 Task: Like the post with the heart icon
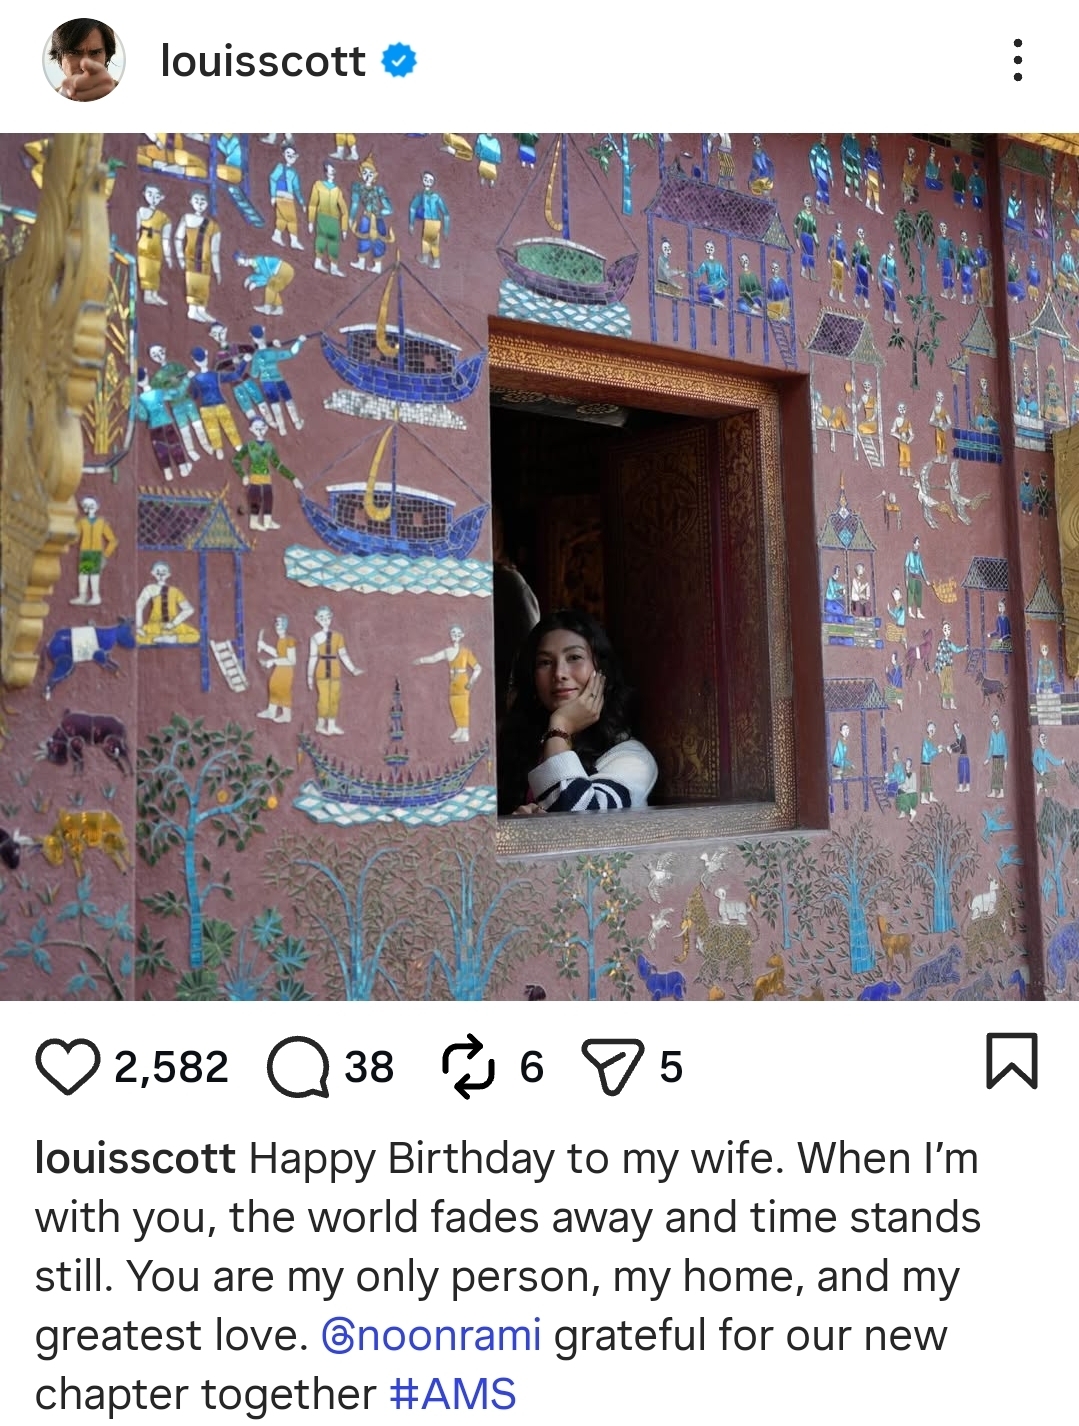pyautogui.click(x=68, y=1066)
